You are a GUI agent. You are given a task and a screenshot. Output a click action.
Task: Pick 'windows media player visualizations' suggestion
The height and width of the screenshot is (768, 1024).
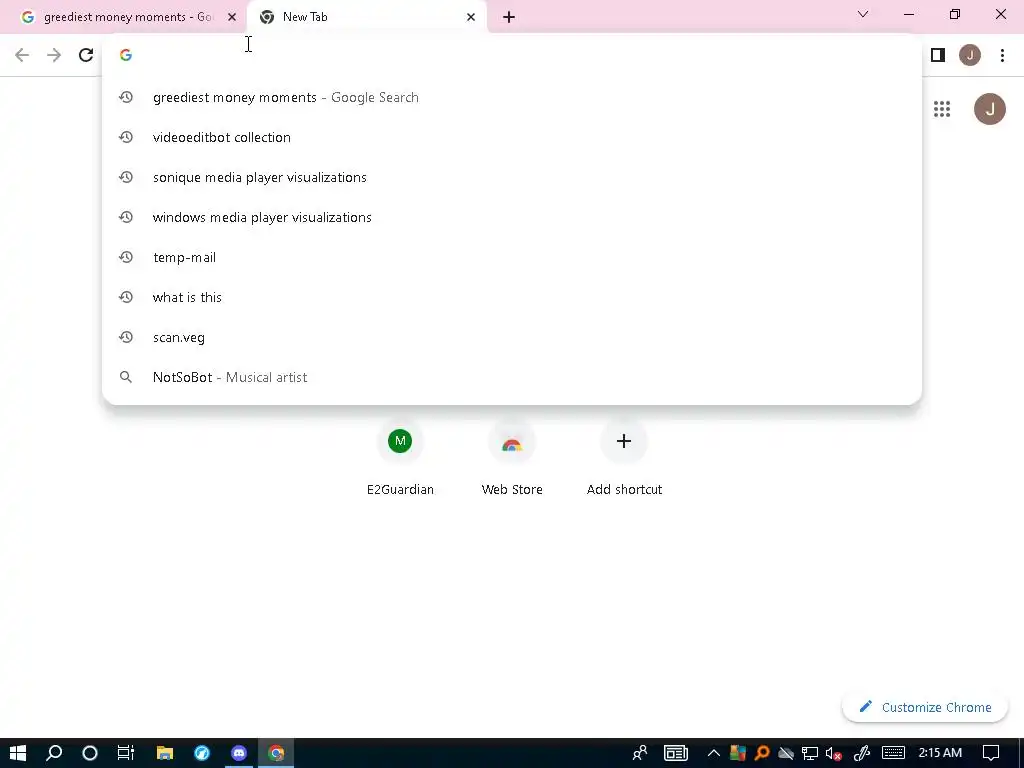(512, 217)
